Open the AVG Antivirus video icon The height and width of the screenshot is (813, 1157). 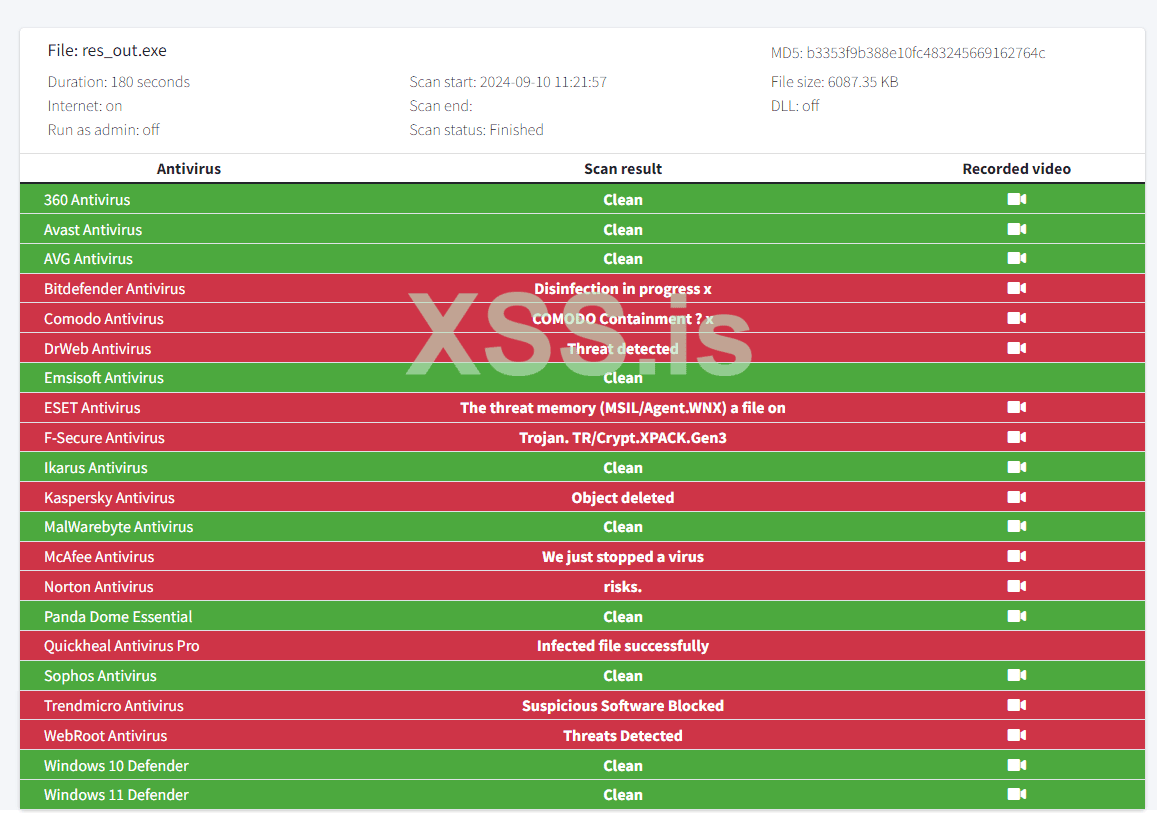1016,258
